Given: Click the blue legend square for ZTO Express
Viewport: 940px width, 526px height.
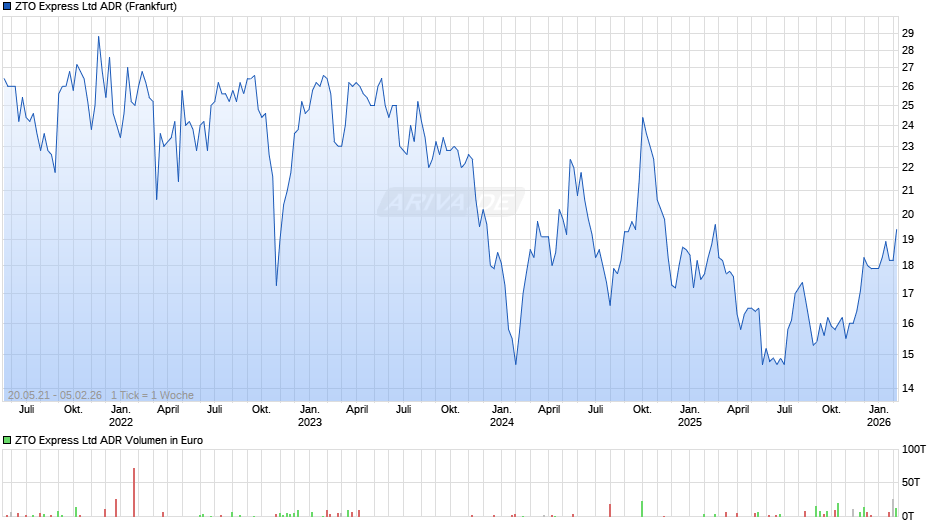Looking at the screenshot, I should pyautogui.click(x=7, y=7).
